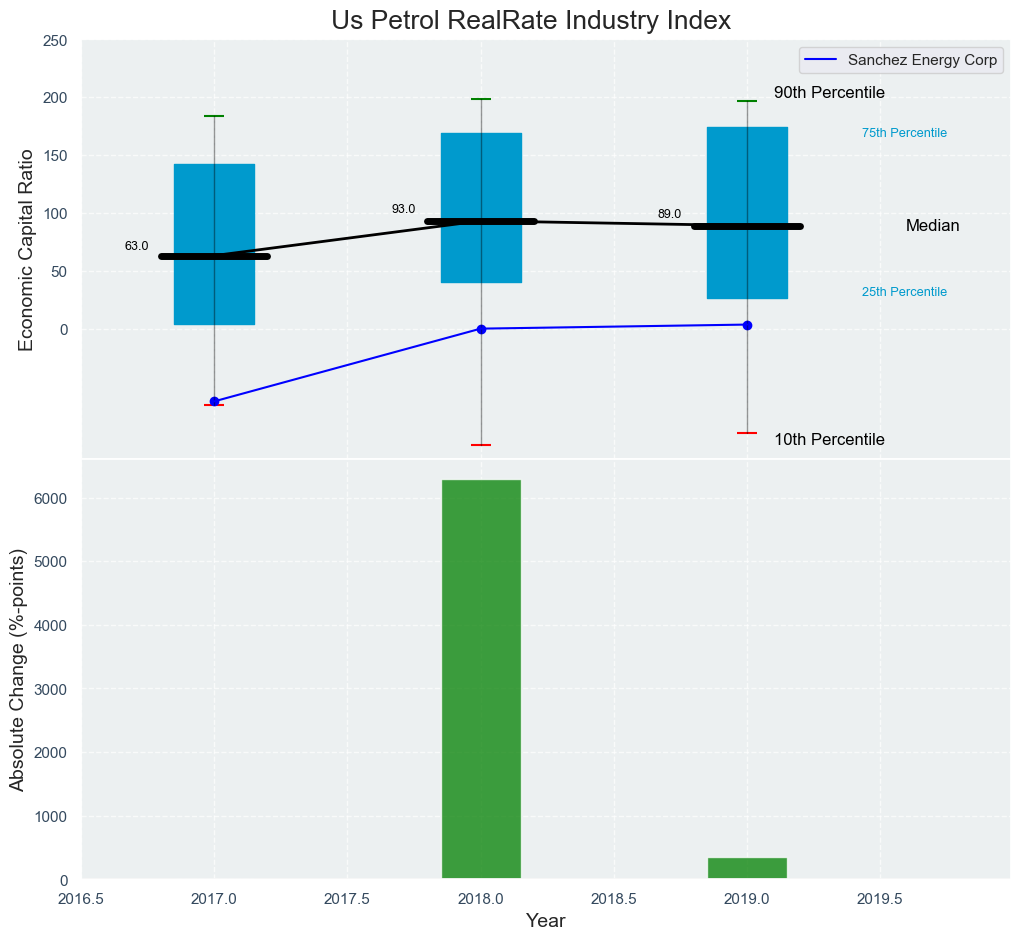The image size is (1020, 940).
Task: Click the blue 2017 percentile box
Action: (214, 245)
